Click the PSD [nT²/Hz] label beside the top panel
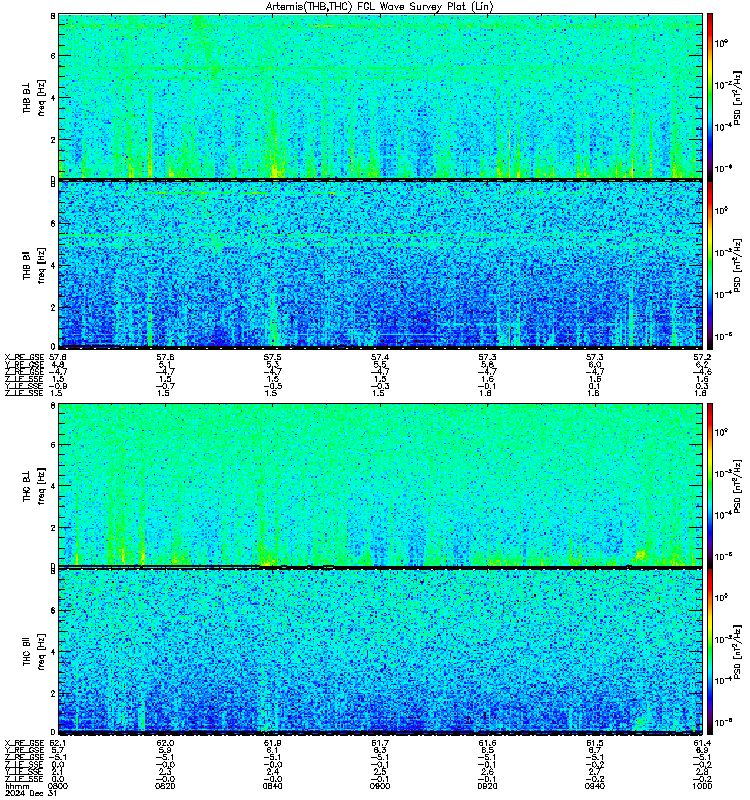The width and height of the screenshot is (750, 800). pos(737,98)
